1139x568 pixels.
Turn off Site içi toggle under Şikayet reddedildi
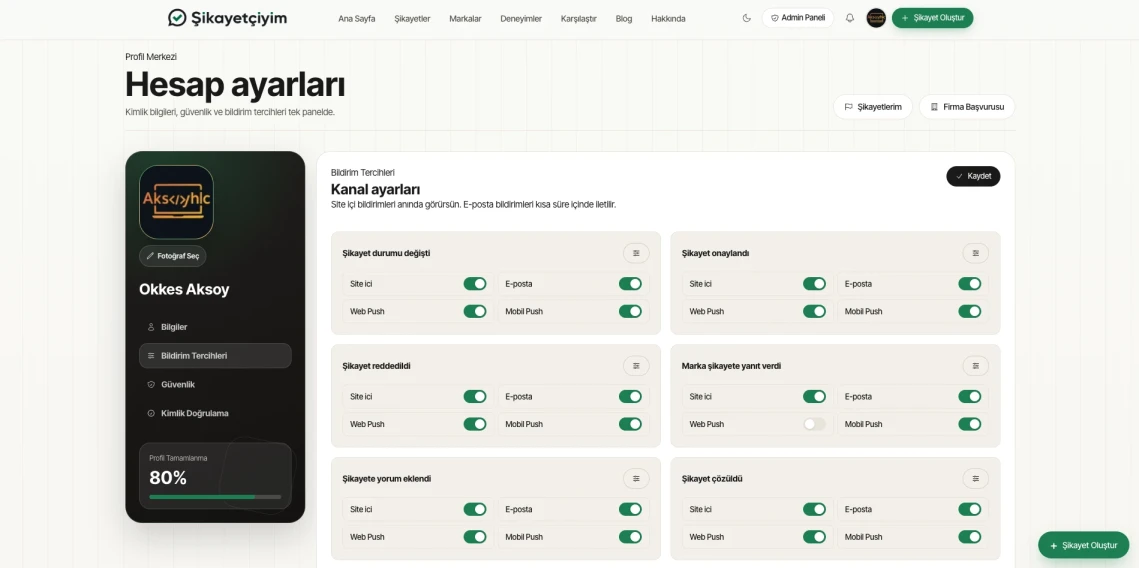point(475,397)
